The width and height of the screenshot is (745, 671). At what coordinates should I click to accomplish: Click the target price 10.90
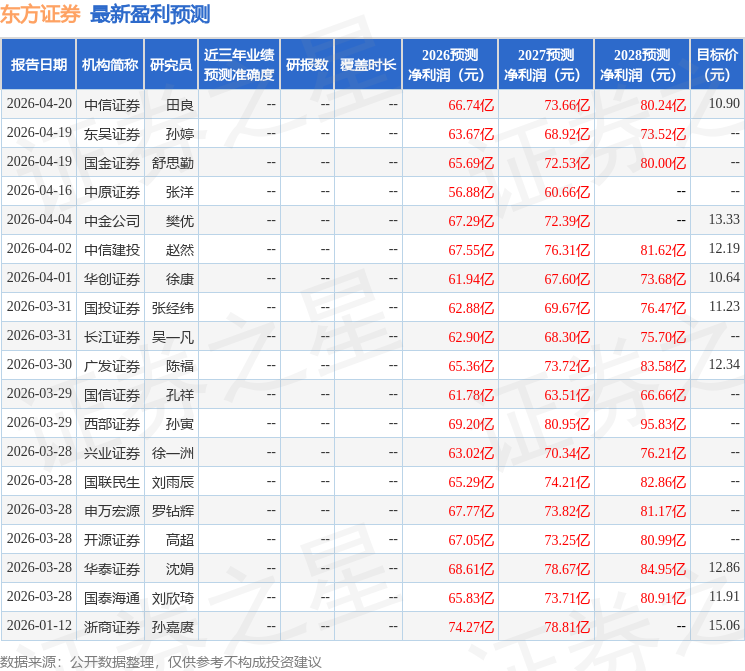pos(724,104)
